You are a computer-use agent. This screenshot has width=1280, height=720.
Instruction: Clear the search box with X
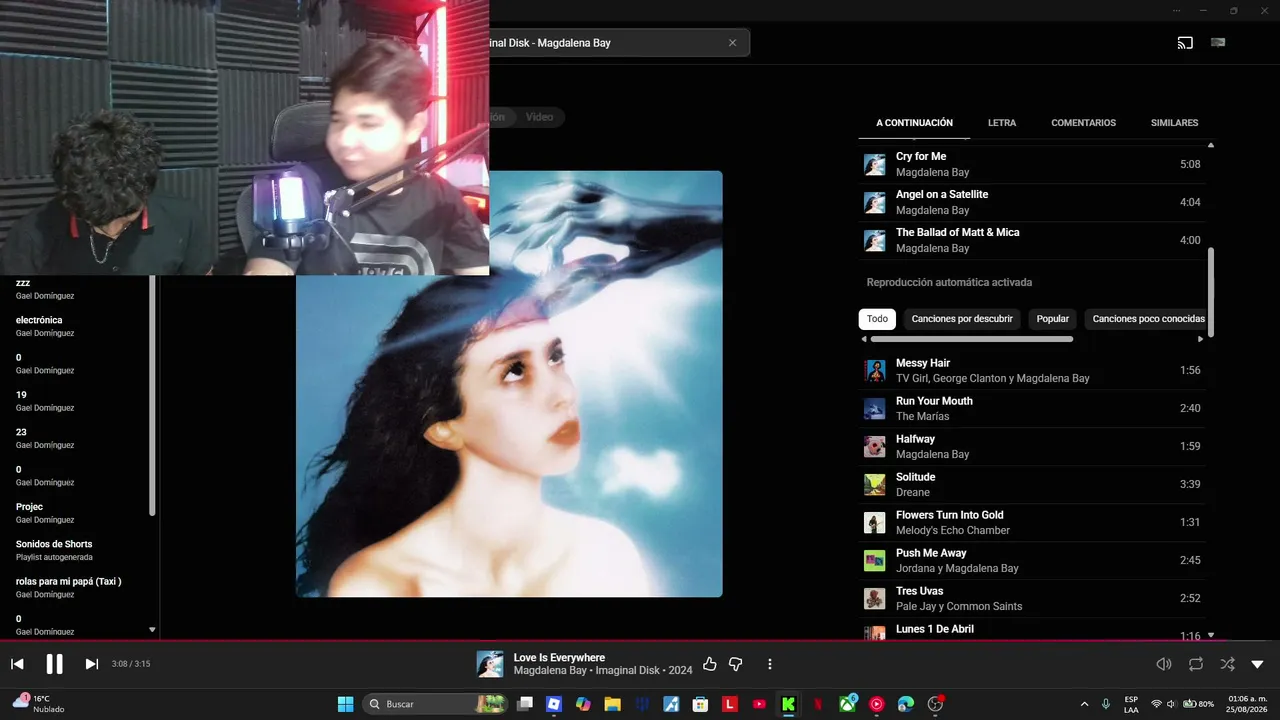tap(732, 43)
